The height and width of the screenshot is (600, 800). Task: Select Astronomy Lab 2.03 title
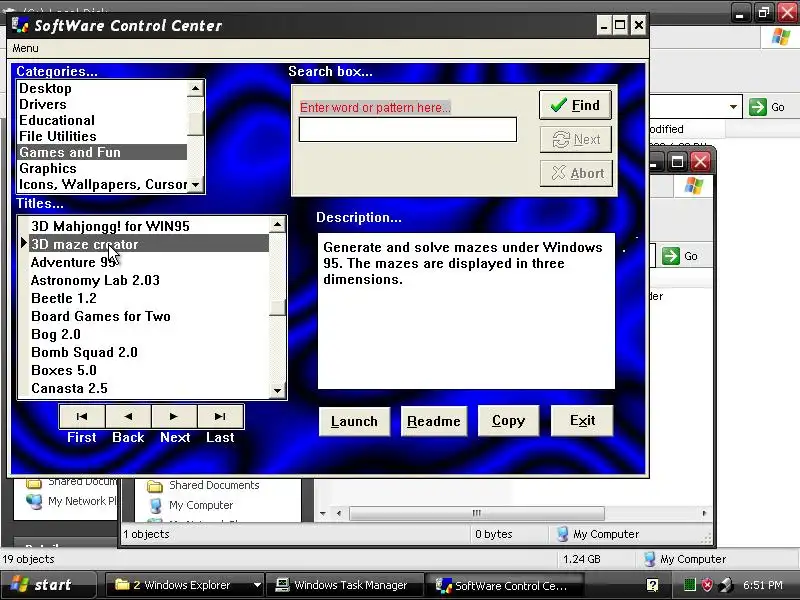coord(149,280)
